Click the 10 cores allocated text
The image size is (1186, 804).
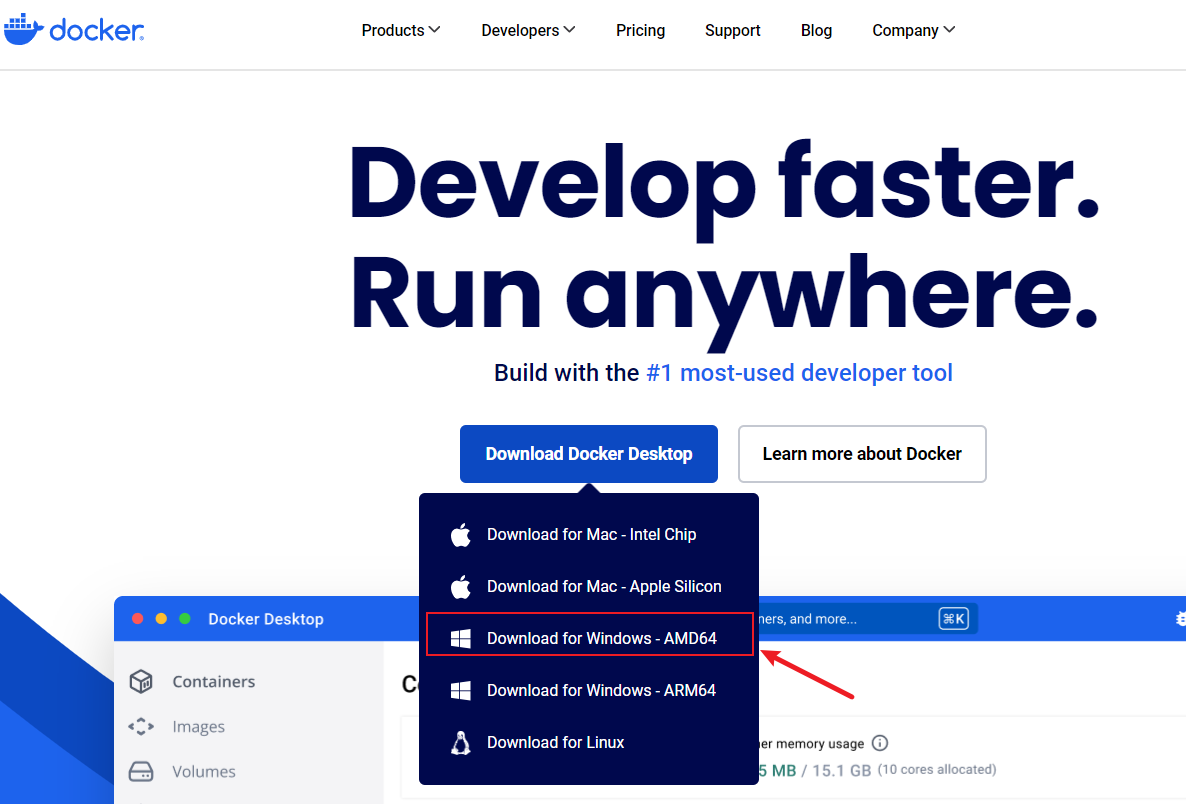coord(937,769)
